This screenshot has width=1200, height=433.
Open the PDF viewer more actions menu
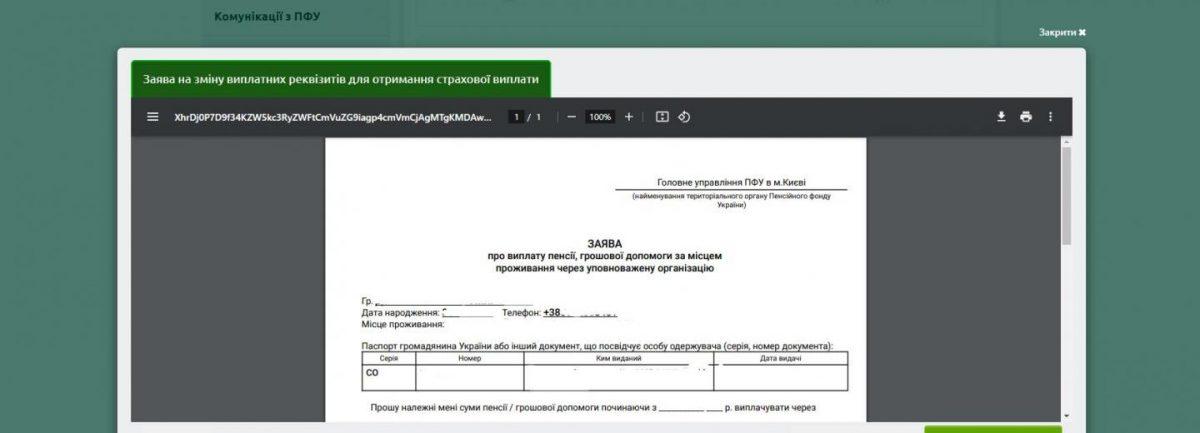pos(1050,117)
